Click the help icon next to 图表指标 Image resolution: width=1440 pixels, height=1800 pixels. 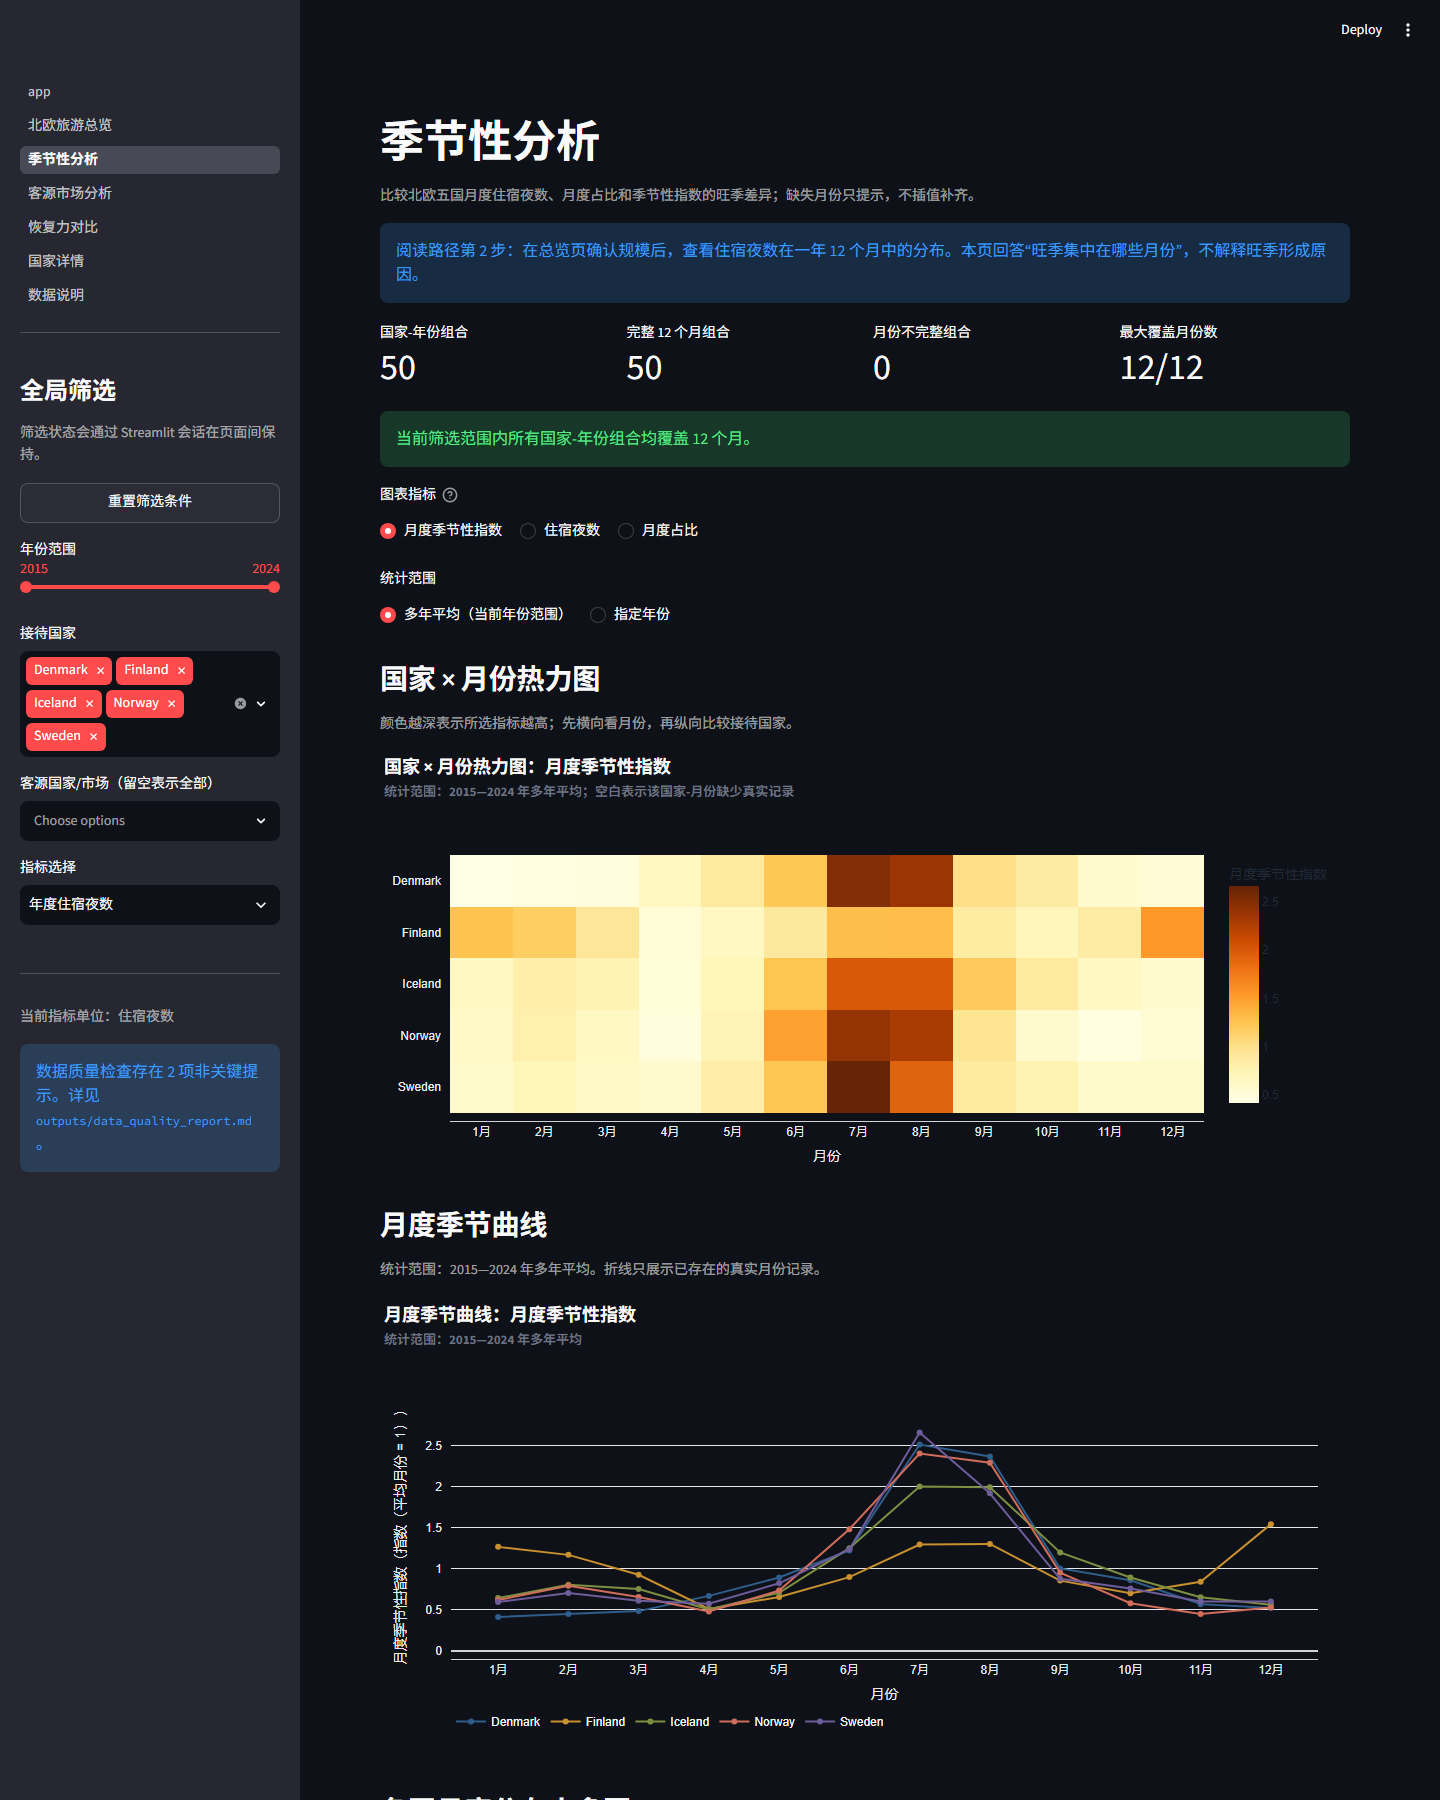[450, 495]
